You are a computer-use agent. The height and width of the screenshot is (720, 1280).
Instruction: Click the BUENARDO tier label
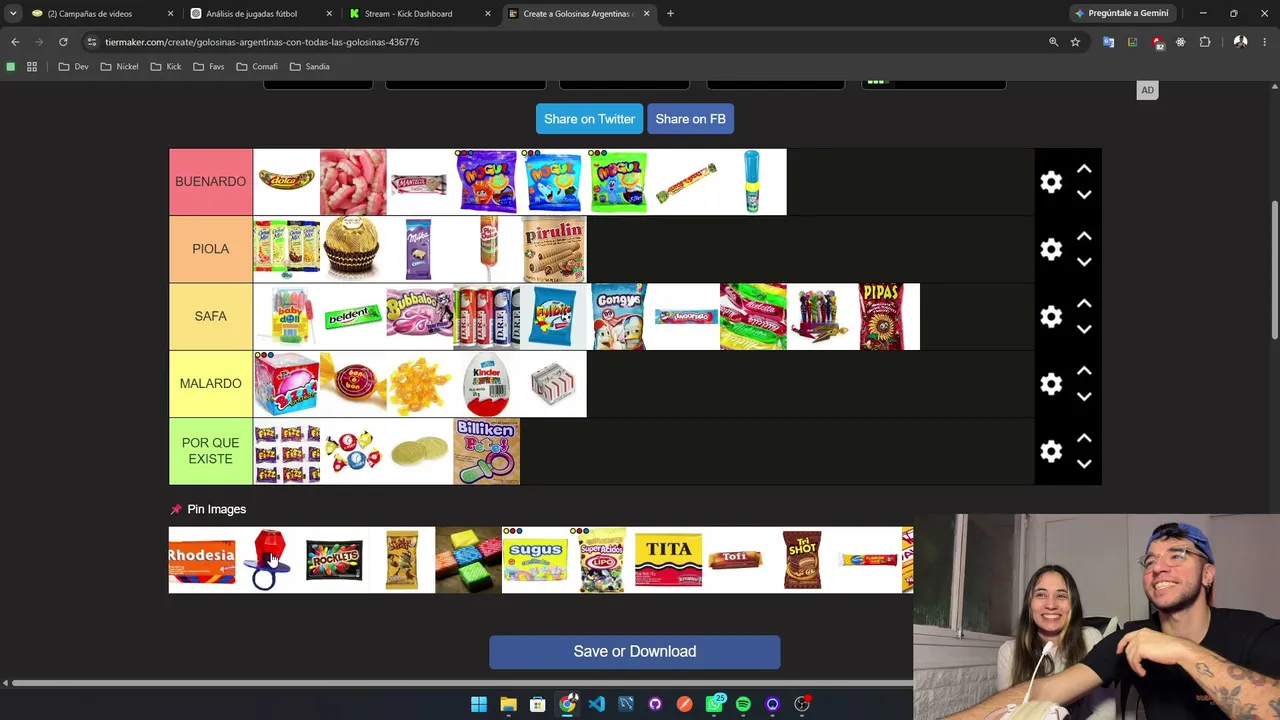[210, 182]
